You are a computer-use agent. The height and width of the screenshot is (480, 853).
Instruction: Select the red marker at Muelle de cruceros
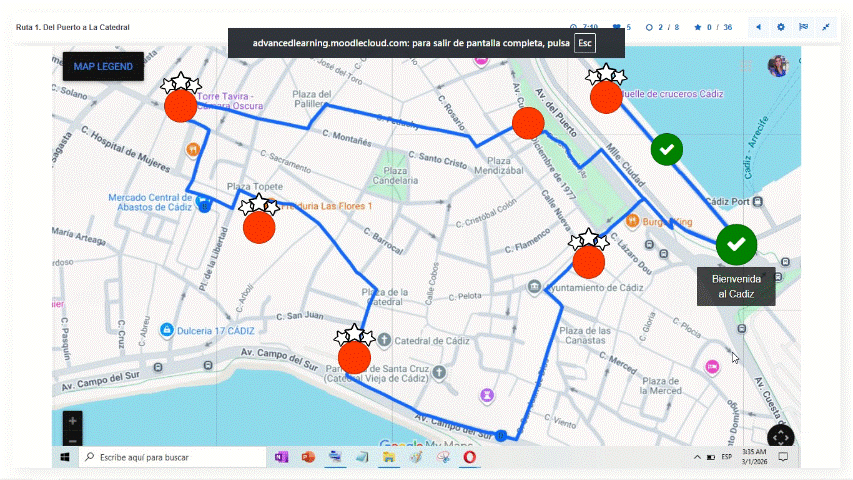(x=606, y=97)
